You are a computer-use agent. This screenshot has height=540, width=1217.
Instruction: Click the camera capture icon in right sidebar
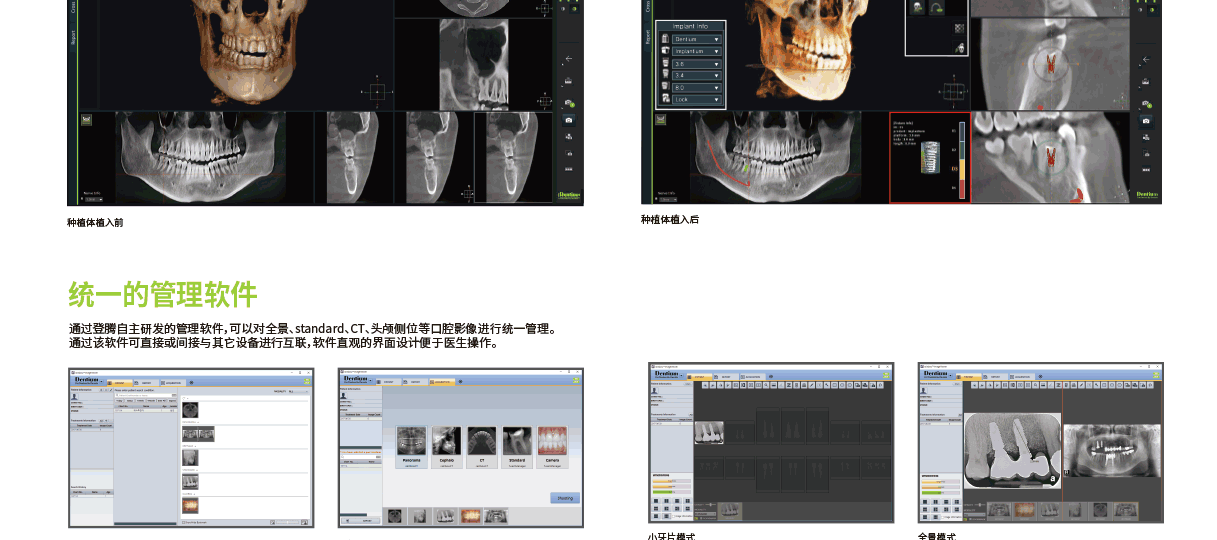(1146, 120)
